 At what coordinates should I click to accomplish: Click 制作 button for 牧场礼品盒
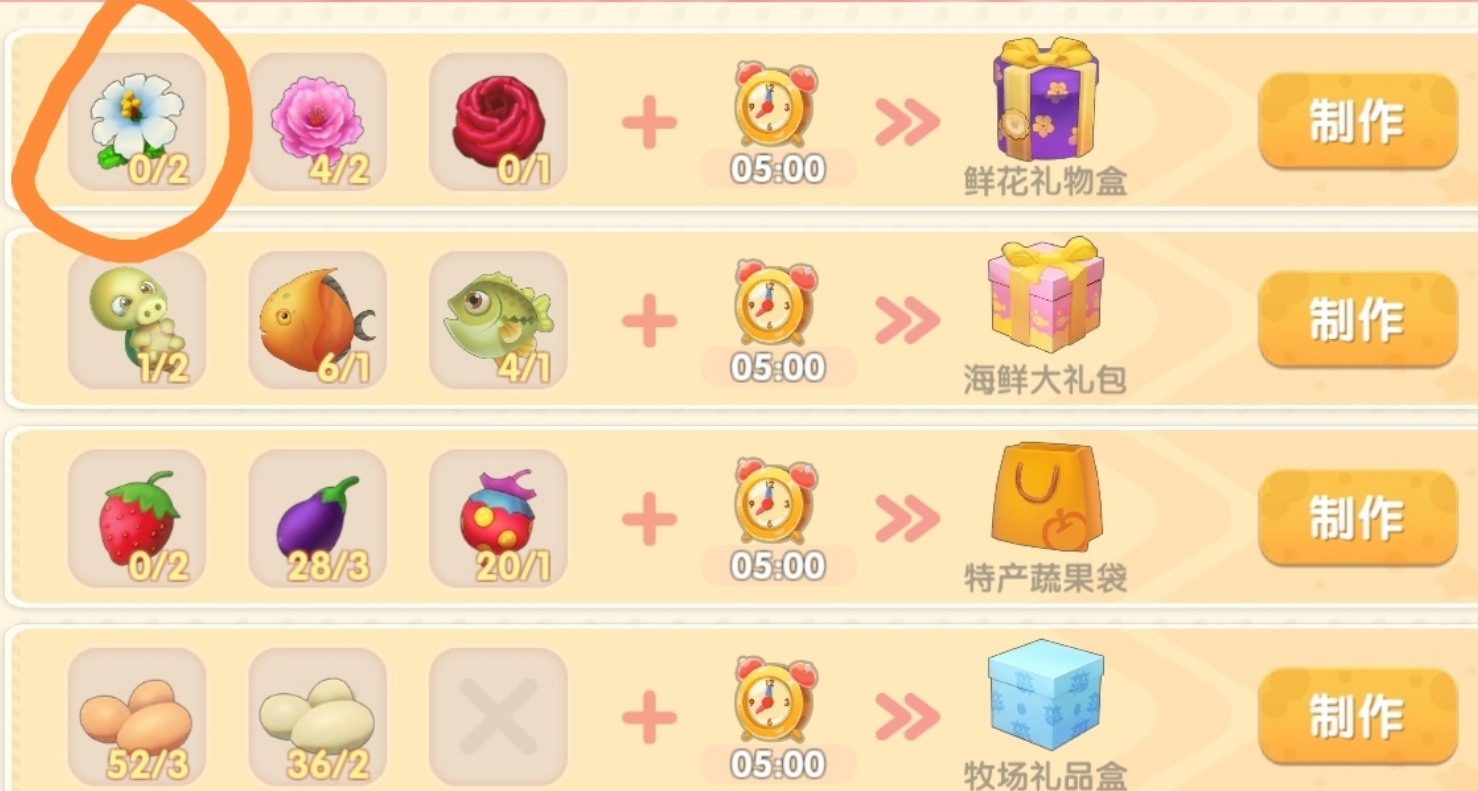pos(1357,716)
